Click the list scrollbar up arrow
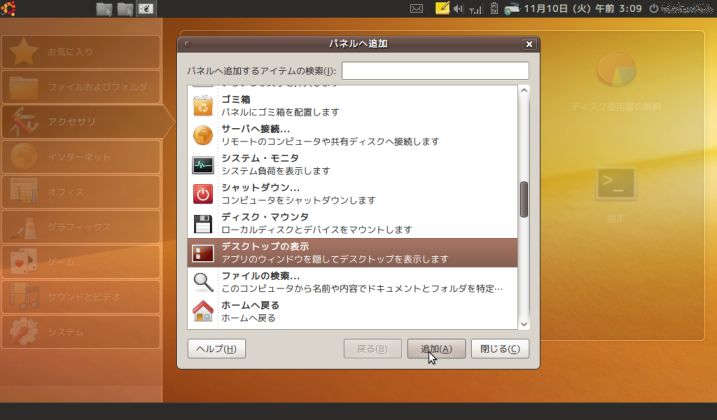Image resolution: width=717 pixels, height=420 pixels. click(524, 91)
